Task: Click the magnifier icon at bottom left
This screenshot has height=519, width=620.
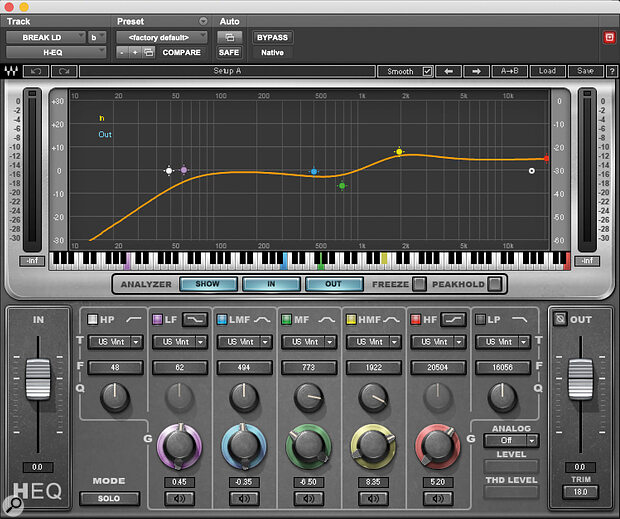Action: click(x=13, y=505)
